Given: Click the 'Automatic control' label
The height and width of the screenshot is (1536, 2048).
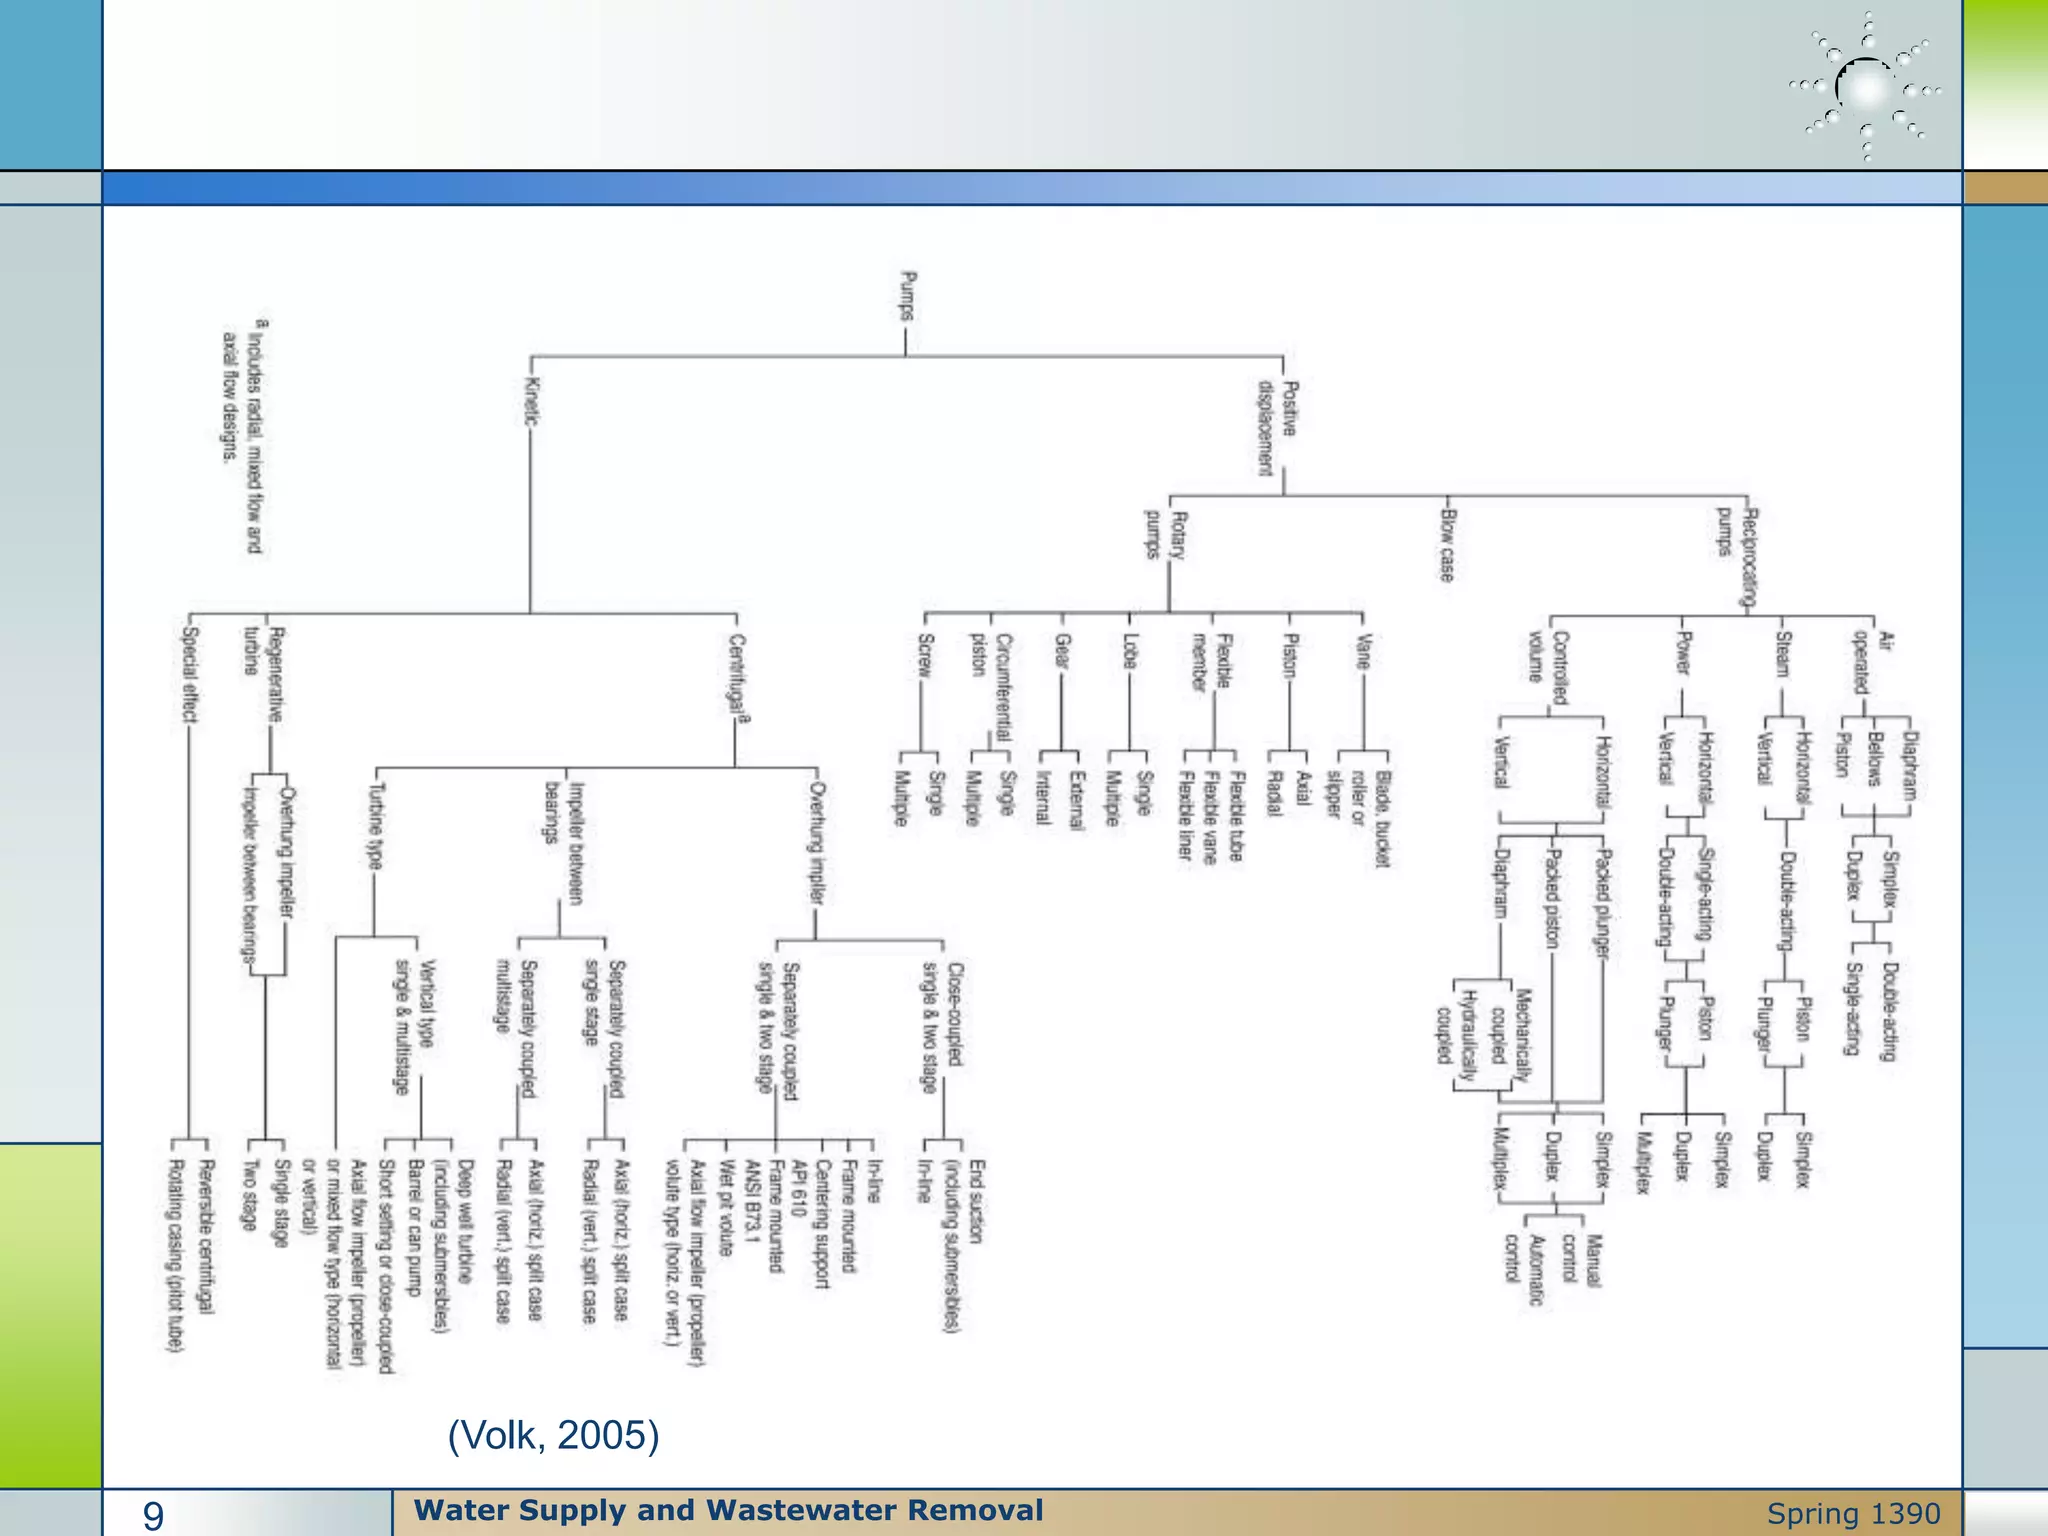Looking at the screenshot, I should point(1526,1268).
